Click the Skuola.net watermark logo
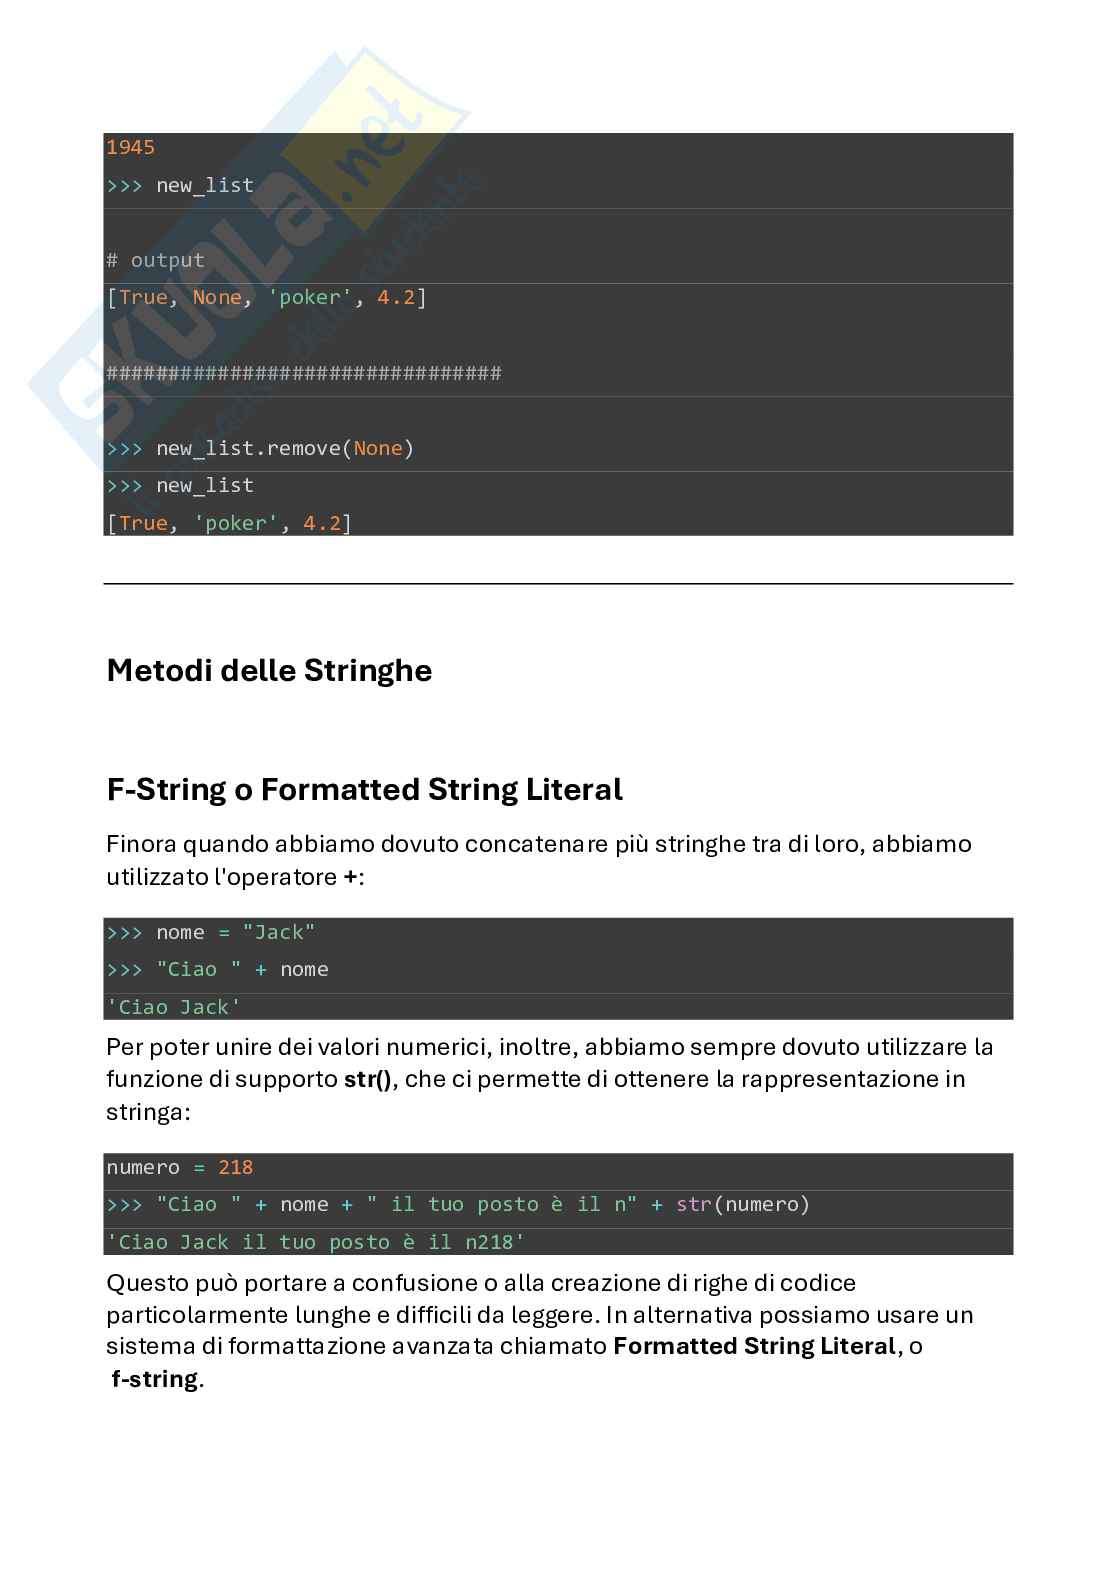The width and height of the screenshot is (1116, 1579). pyautogui.click(x=250, y=240)
